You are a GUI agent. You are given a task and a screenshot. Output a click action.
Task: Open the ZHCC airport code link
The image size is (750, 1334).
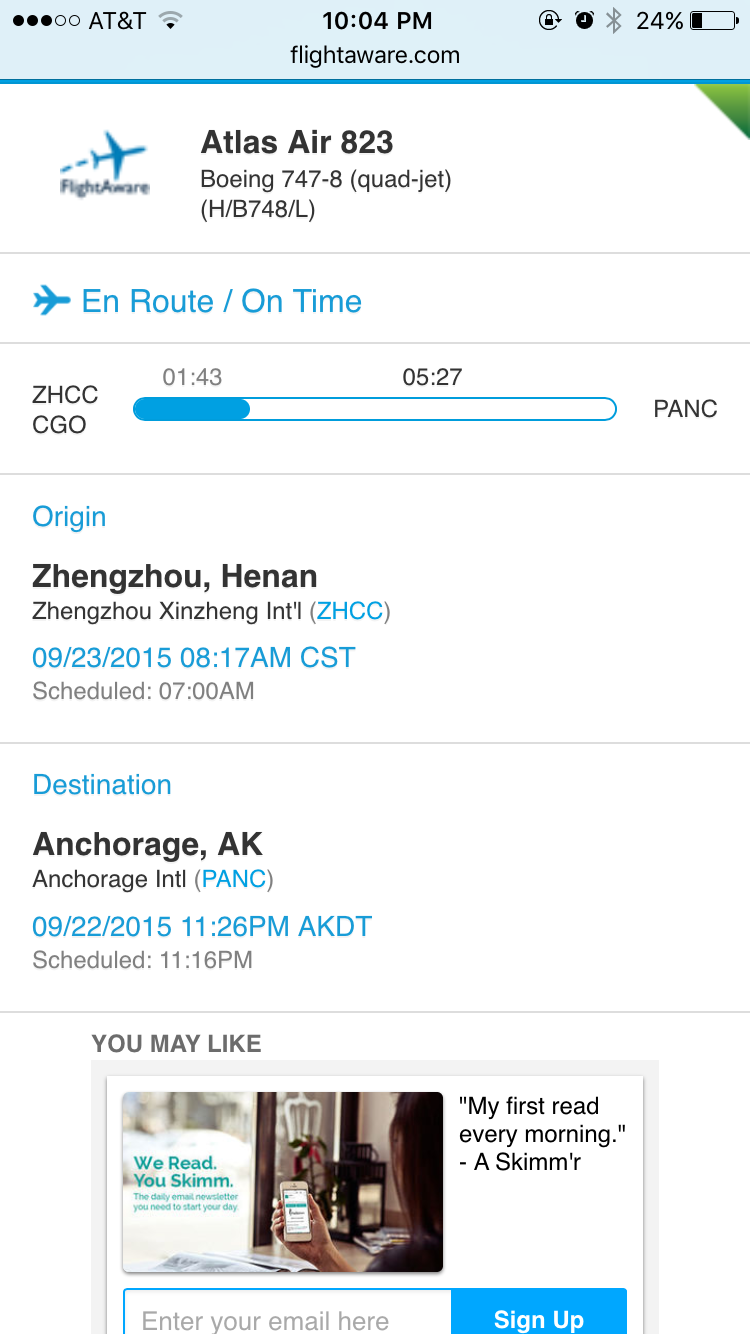pos(349,611)
